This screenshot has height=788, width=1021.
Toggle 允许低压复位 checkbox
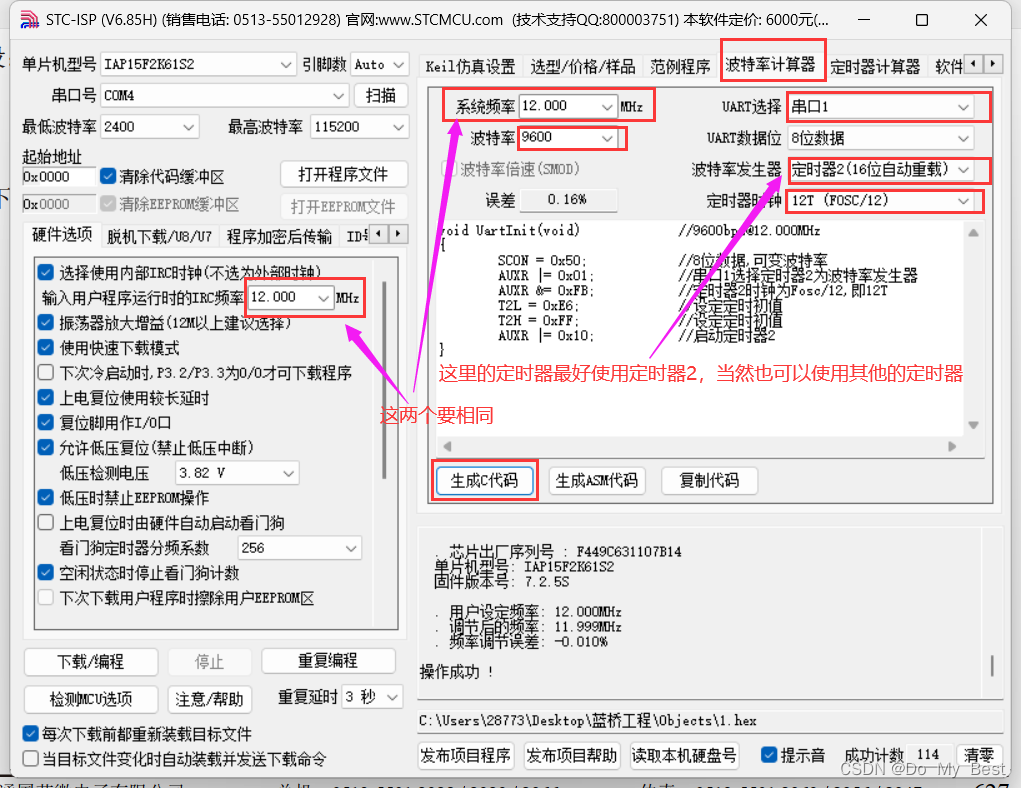[x=46, y=447]
